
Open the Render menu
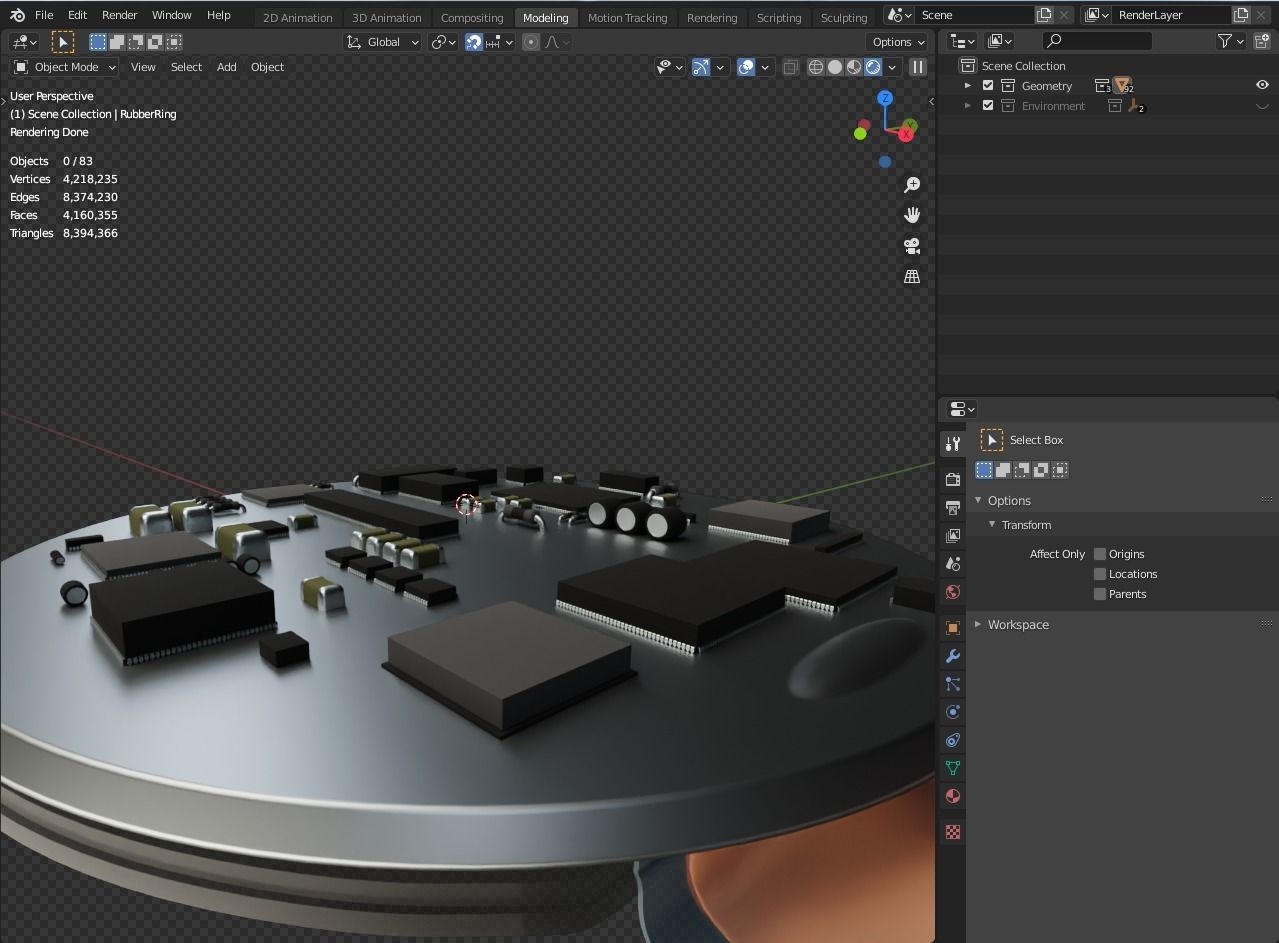click(x=119, y=14)
